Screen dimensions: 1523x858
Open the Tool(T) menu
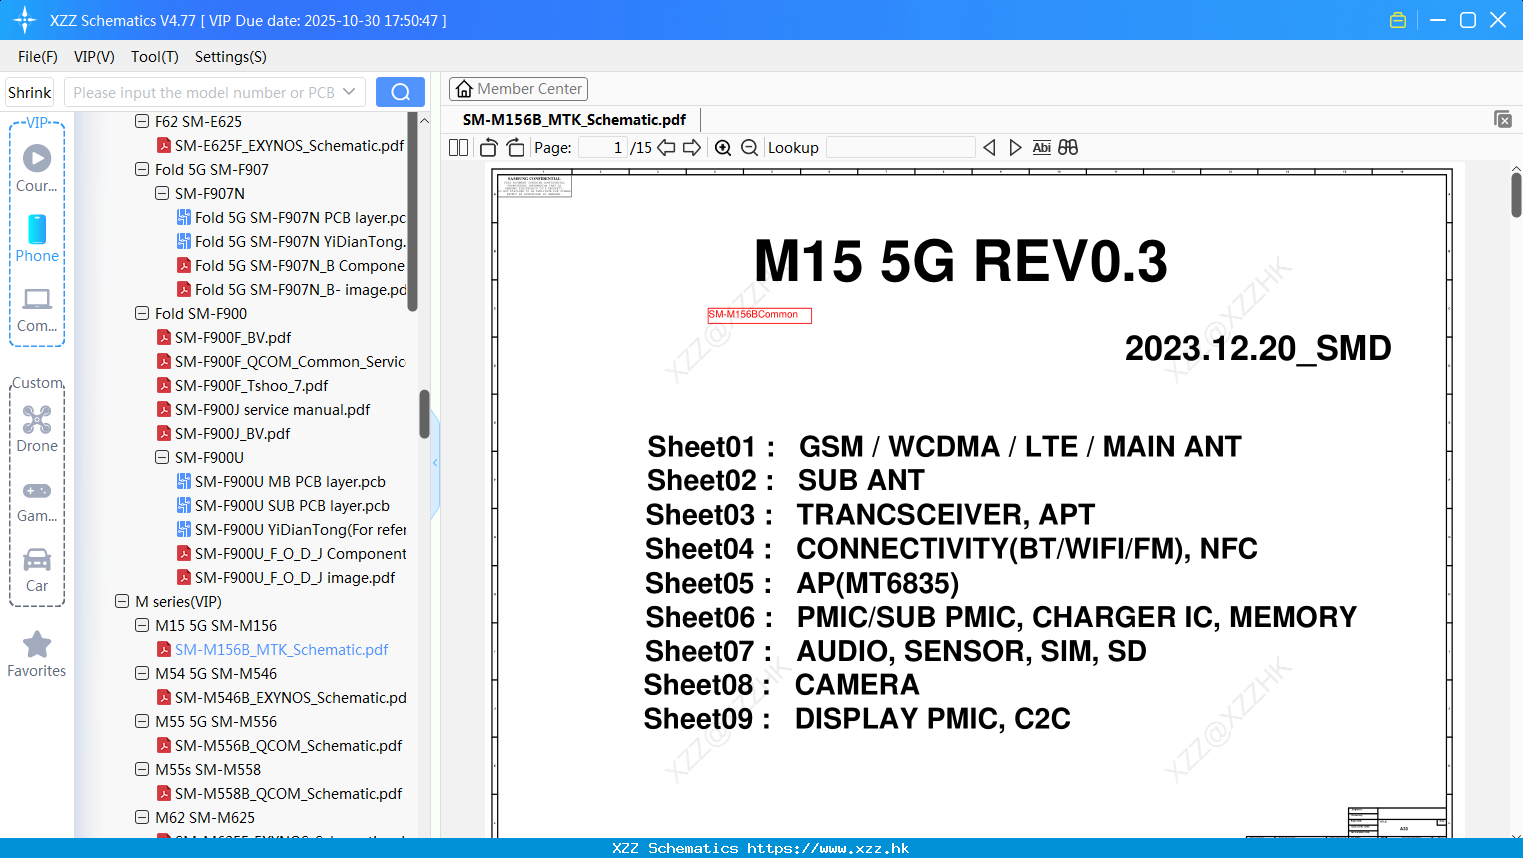pyautogui.click(x=155, y=57)
